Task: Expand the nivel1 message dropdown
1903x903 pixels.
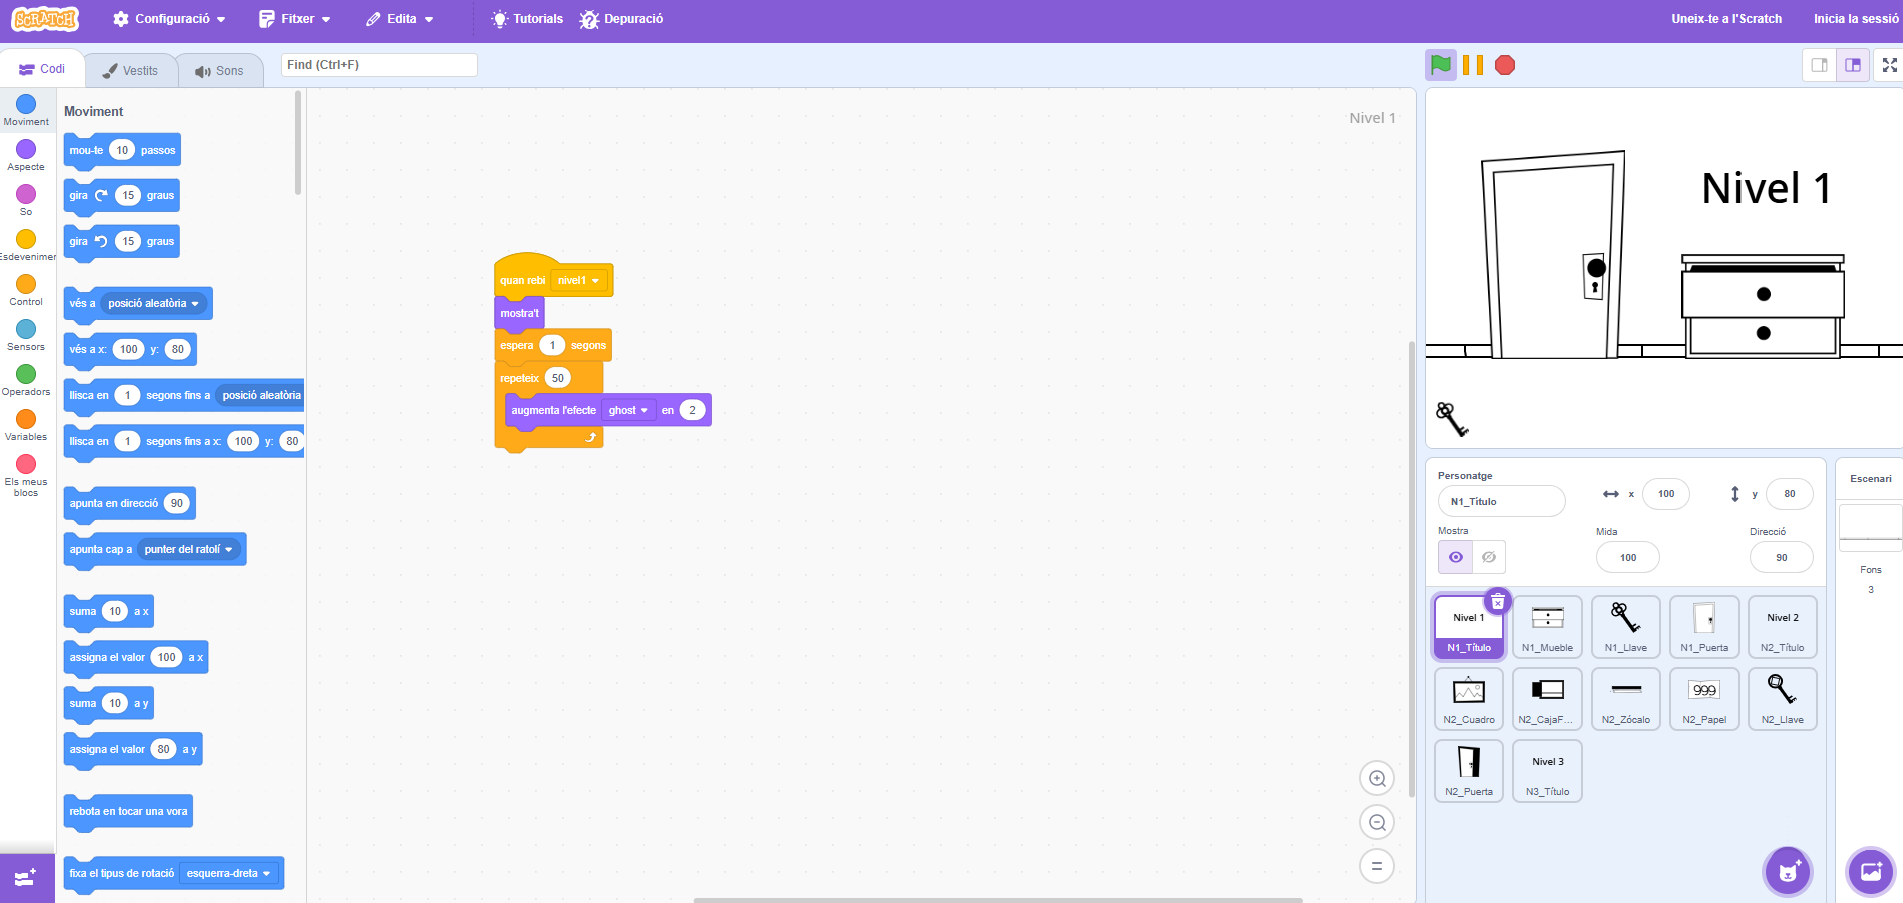Action: 579,281
